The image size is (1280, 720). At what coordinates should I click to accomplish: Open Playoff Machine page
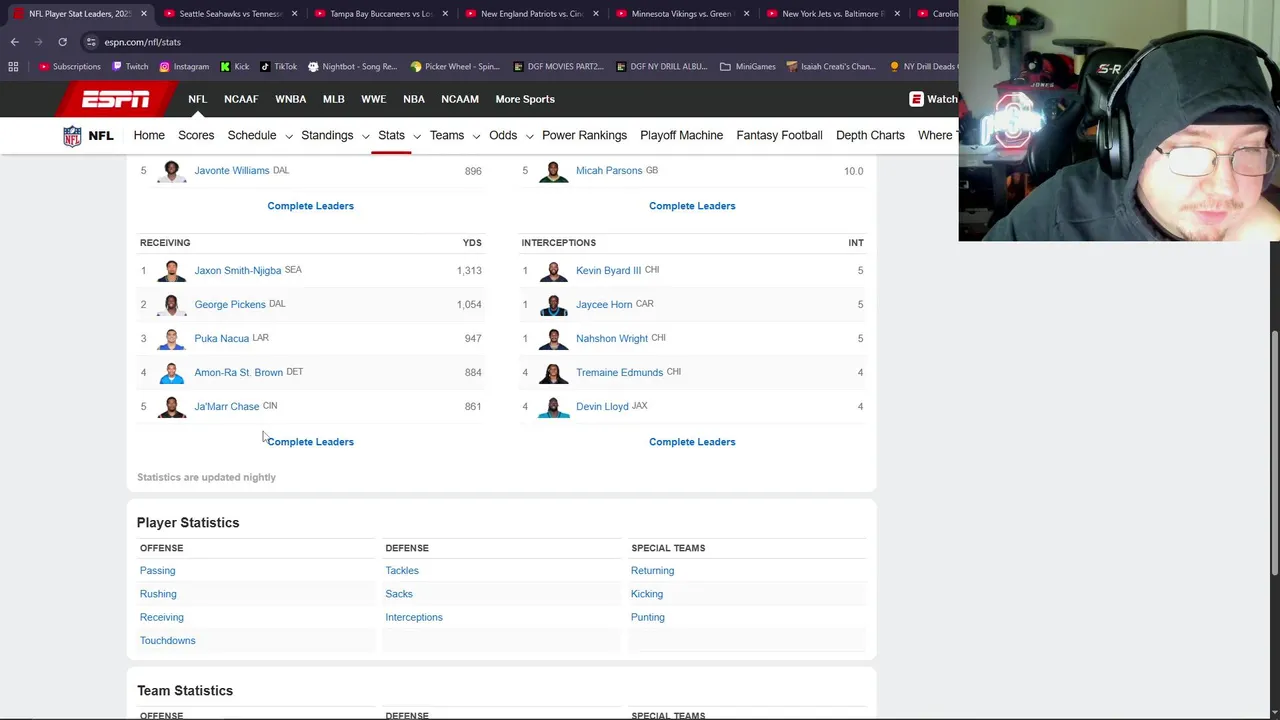681,135
